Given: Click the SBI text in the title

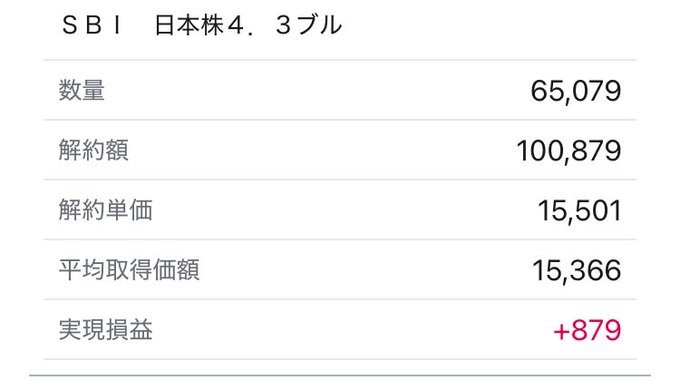Looking at the screenshot, I should point(92,25).
